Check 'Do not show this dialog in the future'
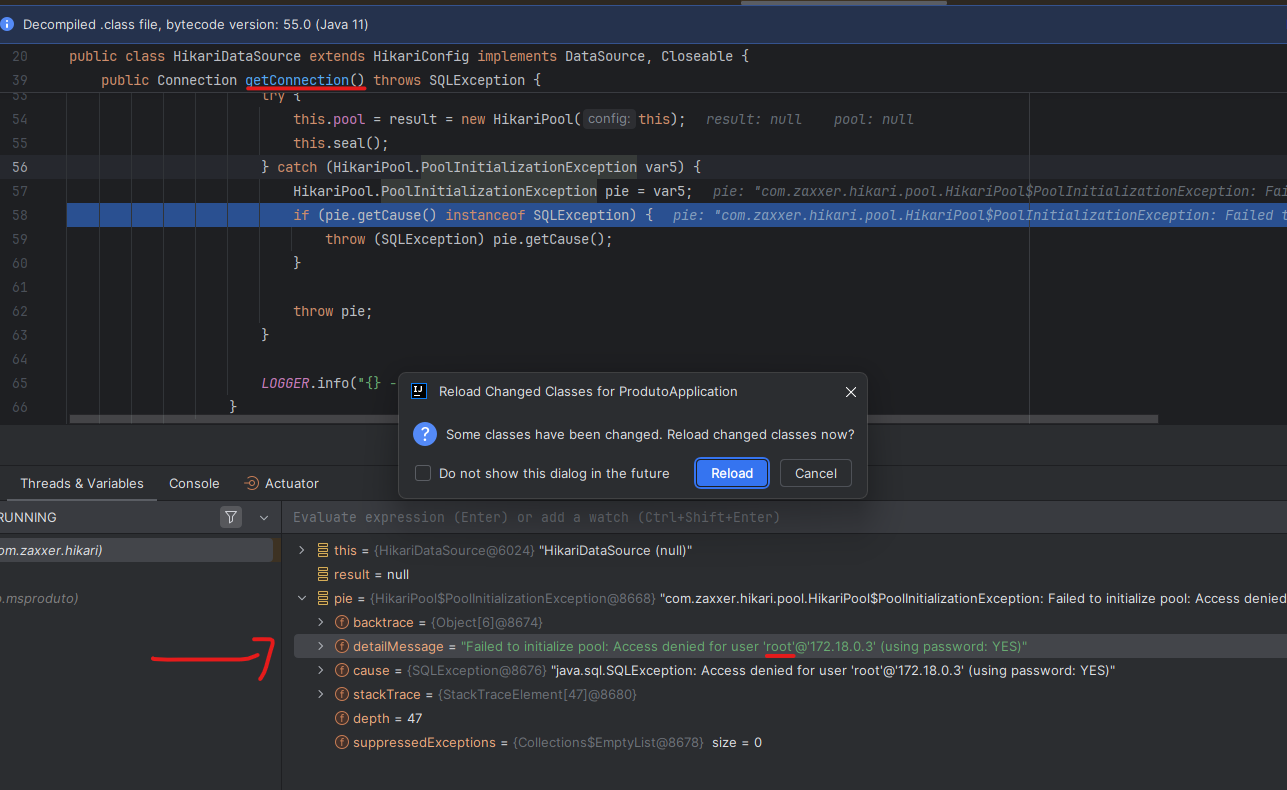Screen dimensions: 1287x790 pyautogui.click(x=423, y=473)
